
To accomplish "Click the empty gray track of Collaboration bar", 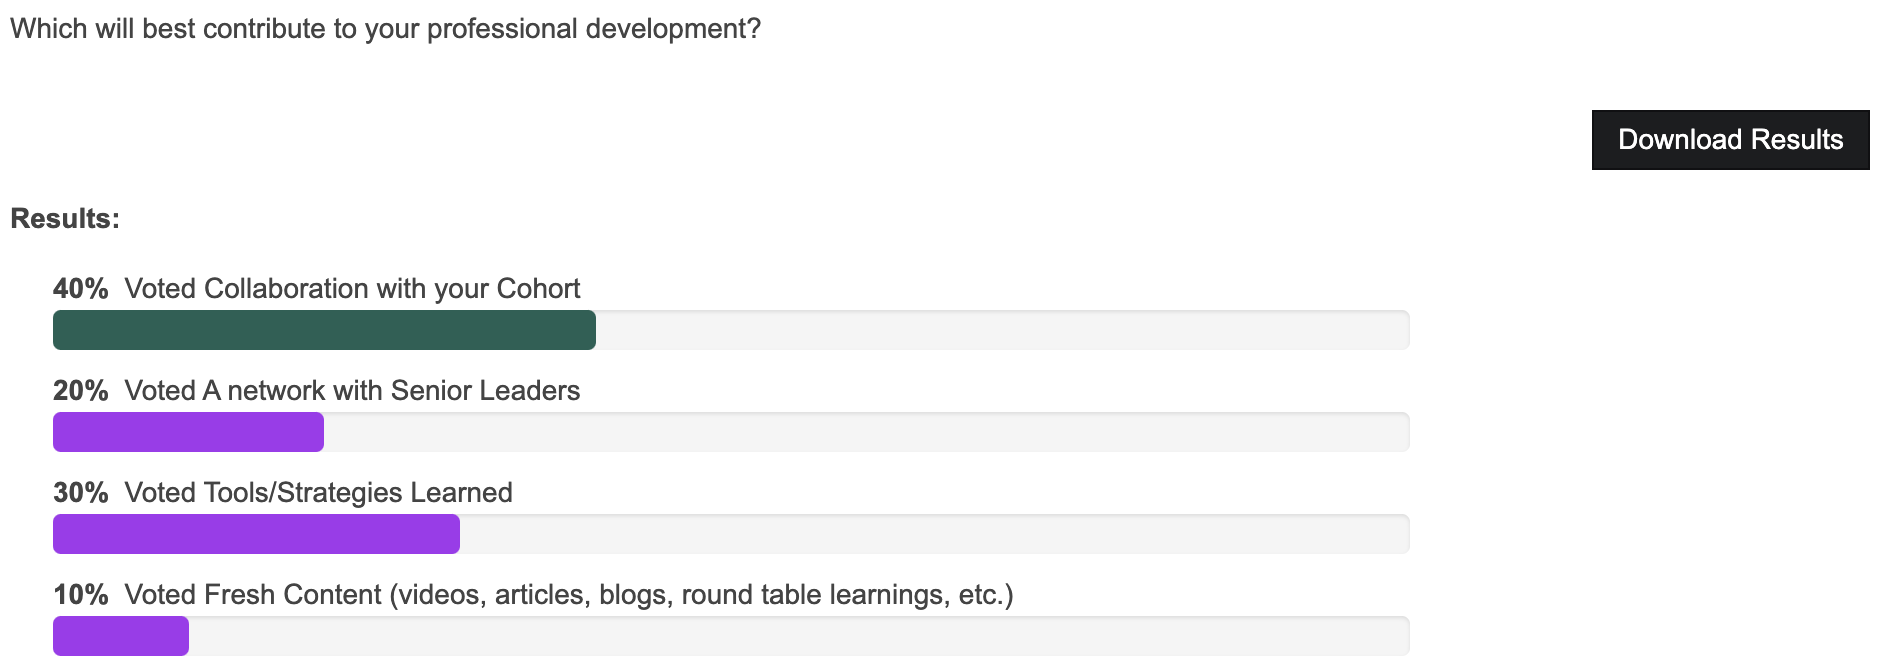I will [x=1002, y=330].
